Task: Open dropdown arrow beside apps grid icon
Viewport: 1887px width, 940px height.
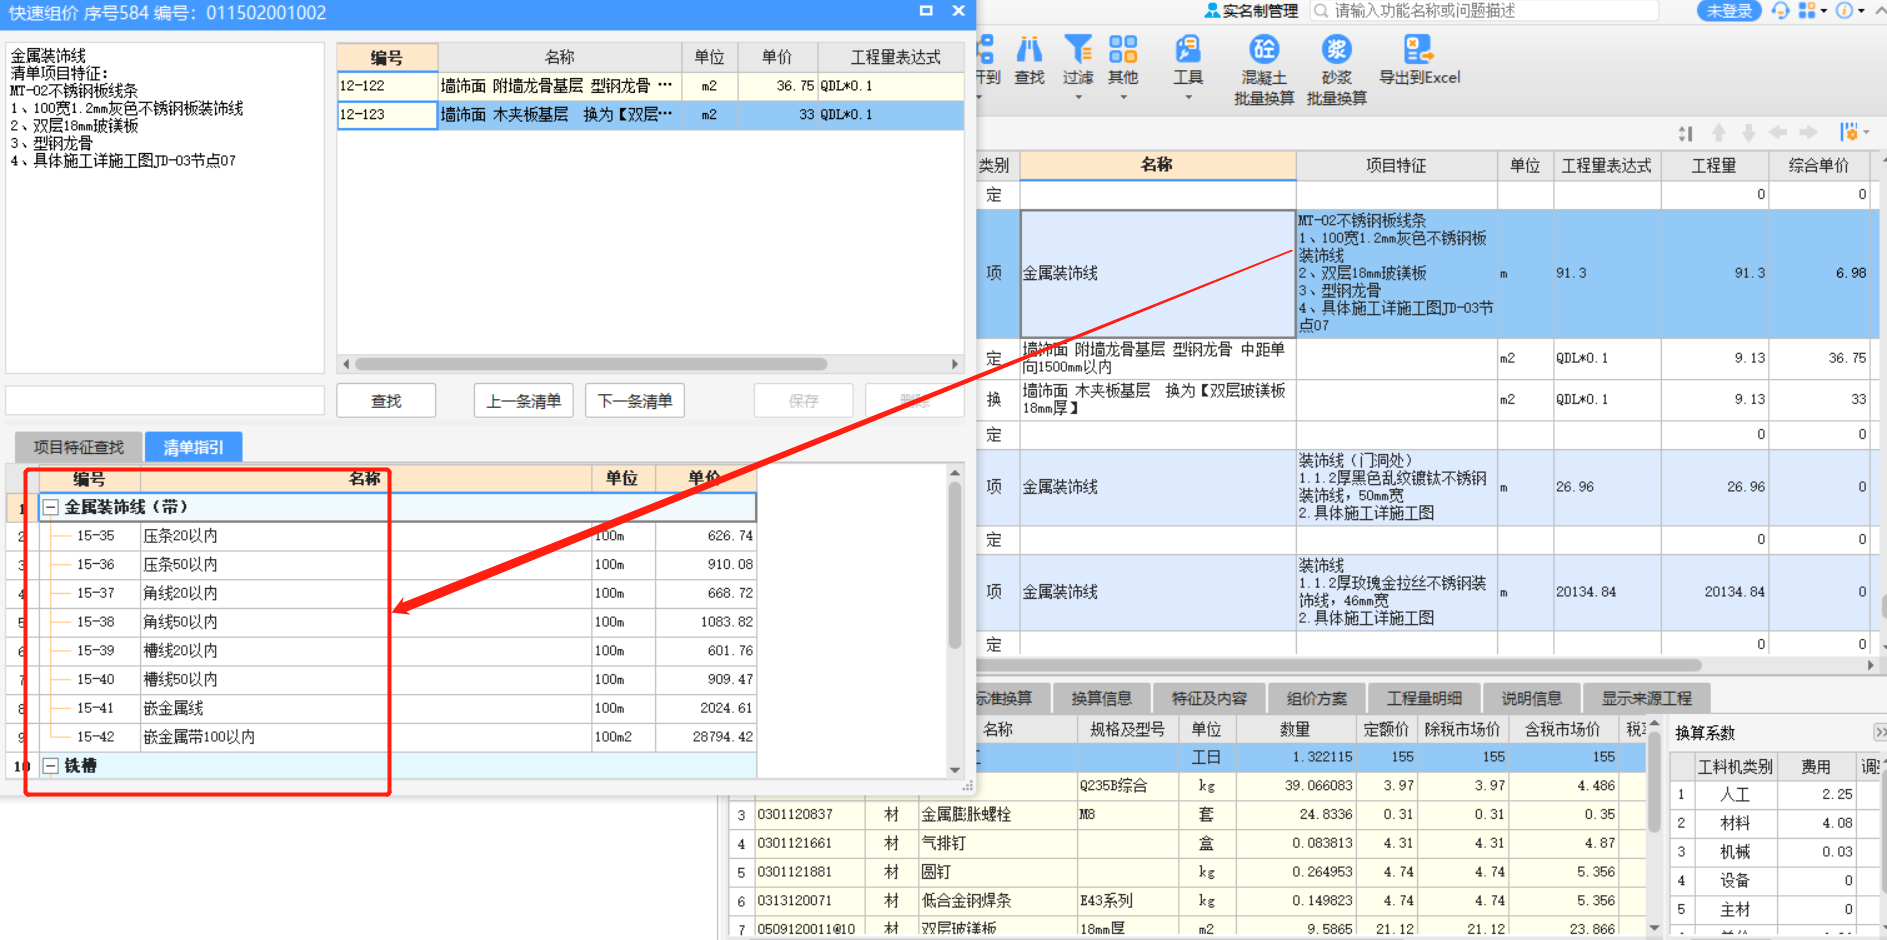Action: [1823, 11]
